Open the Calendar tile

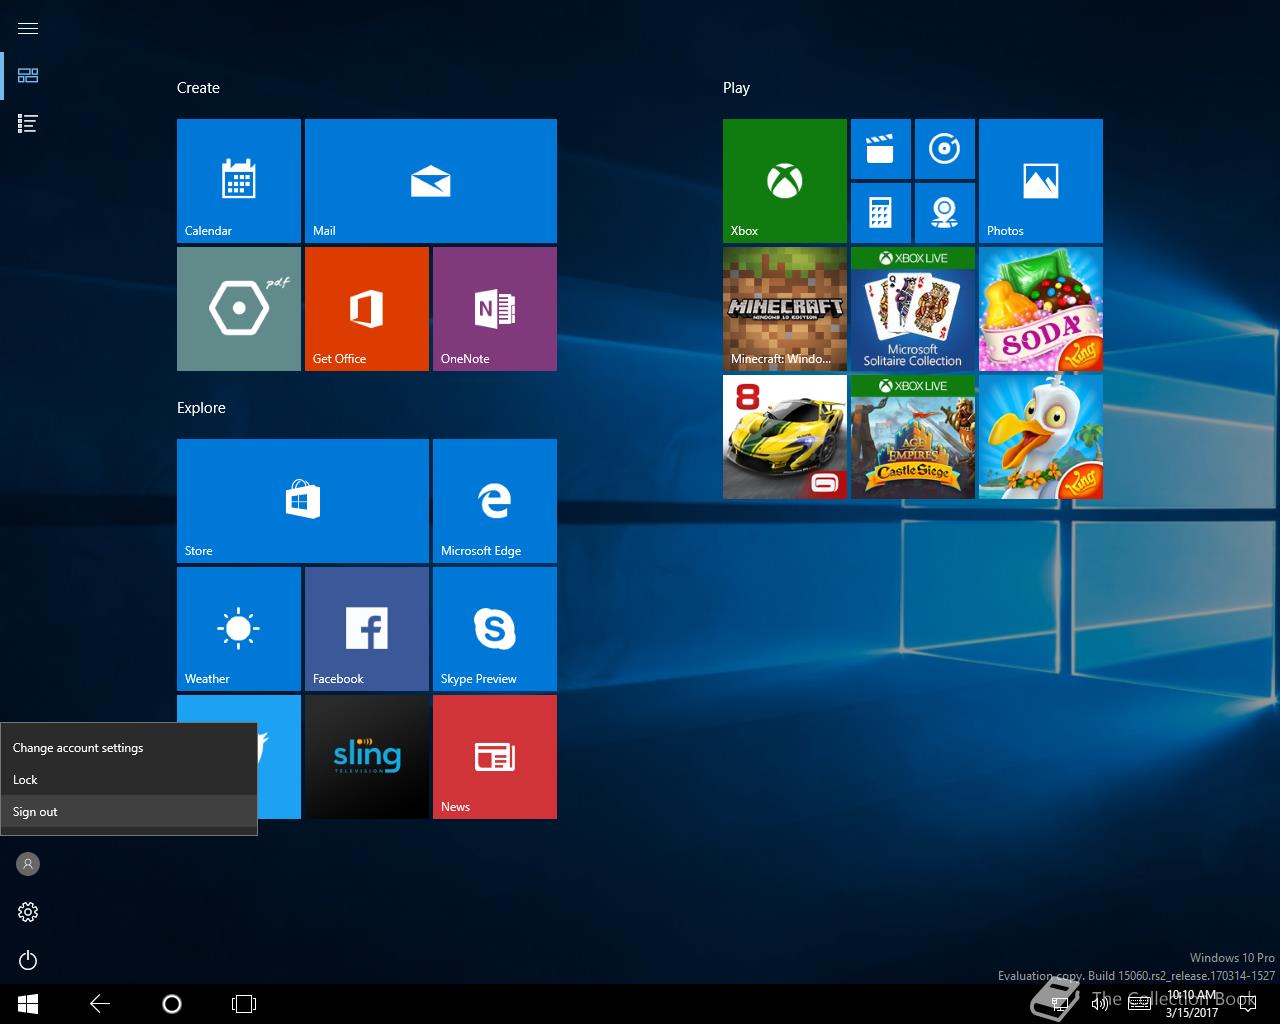[x=239, y=181]
